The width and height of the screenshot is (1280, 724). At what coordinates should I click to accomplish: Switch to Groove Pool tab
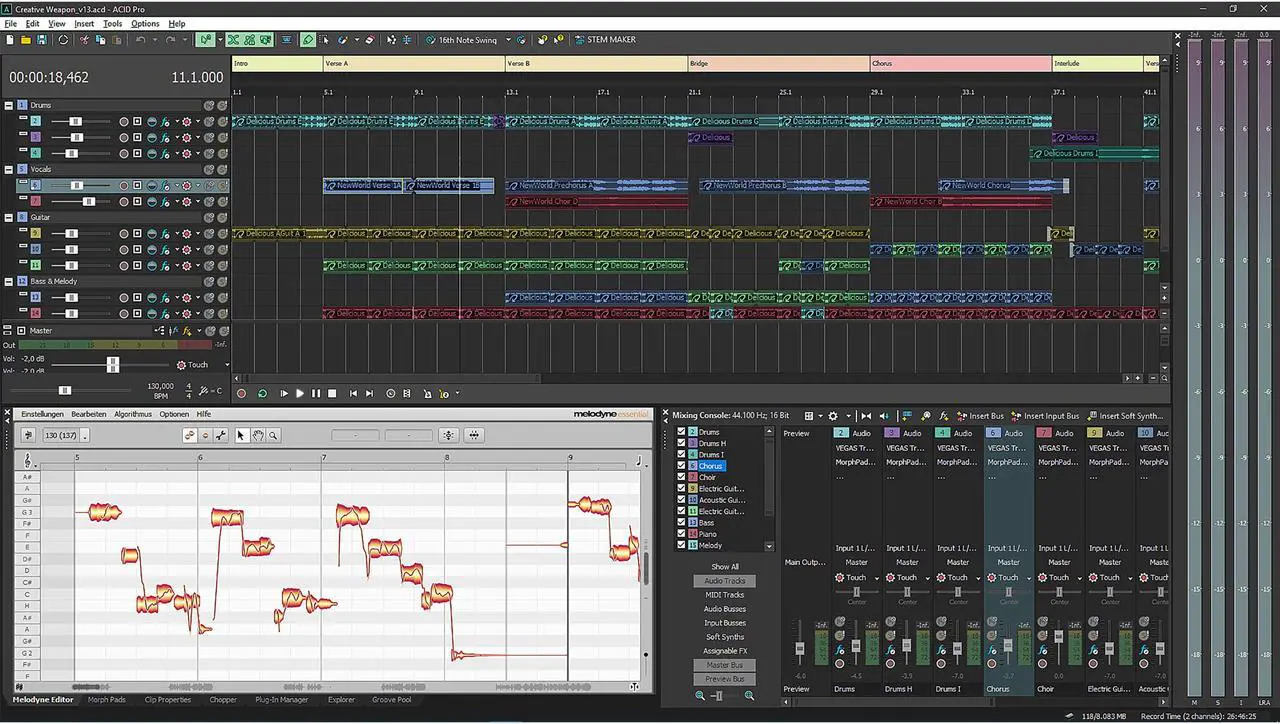392,700
